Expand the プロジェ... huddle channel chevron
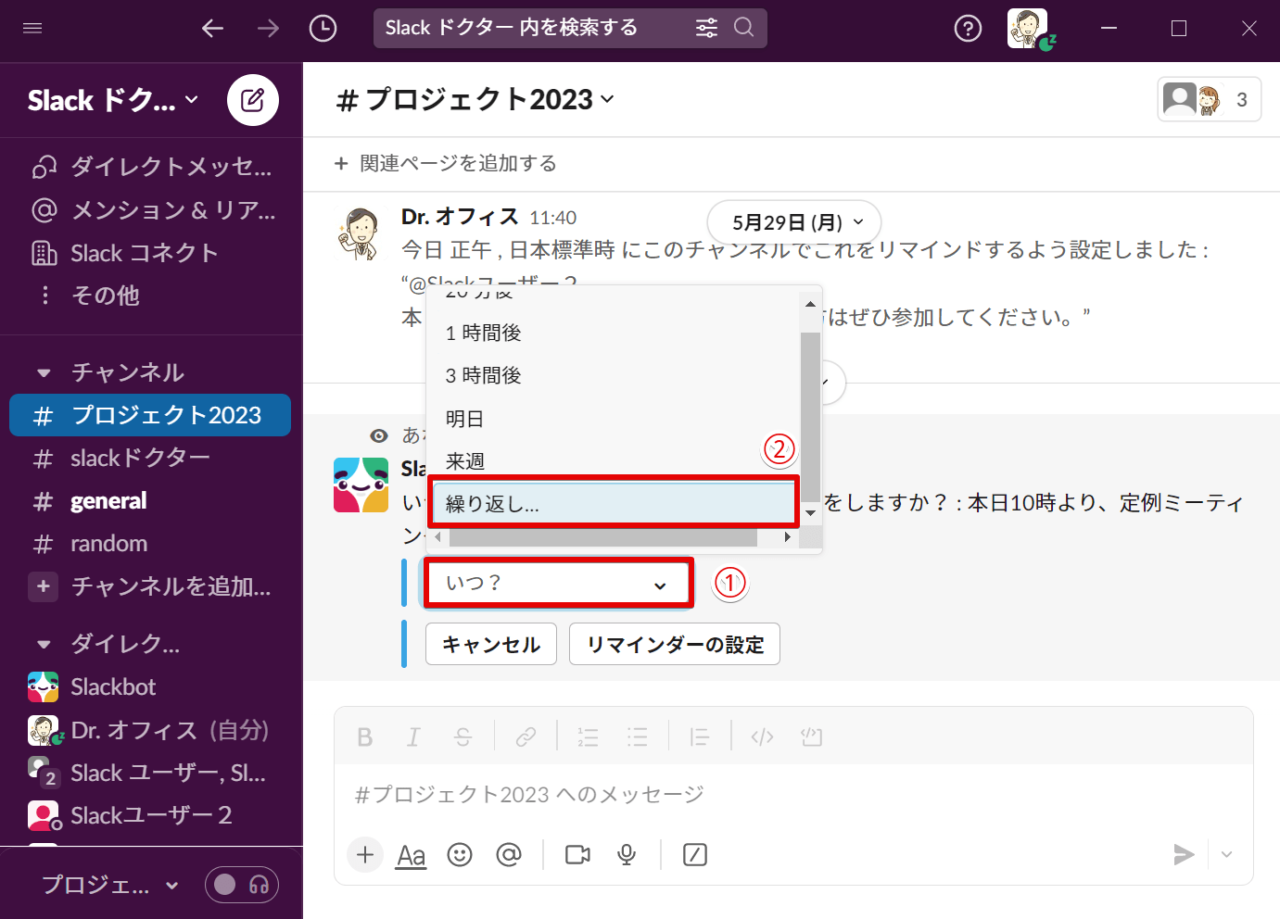The image size is (1280, 919). pos(172,886)
